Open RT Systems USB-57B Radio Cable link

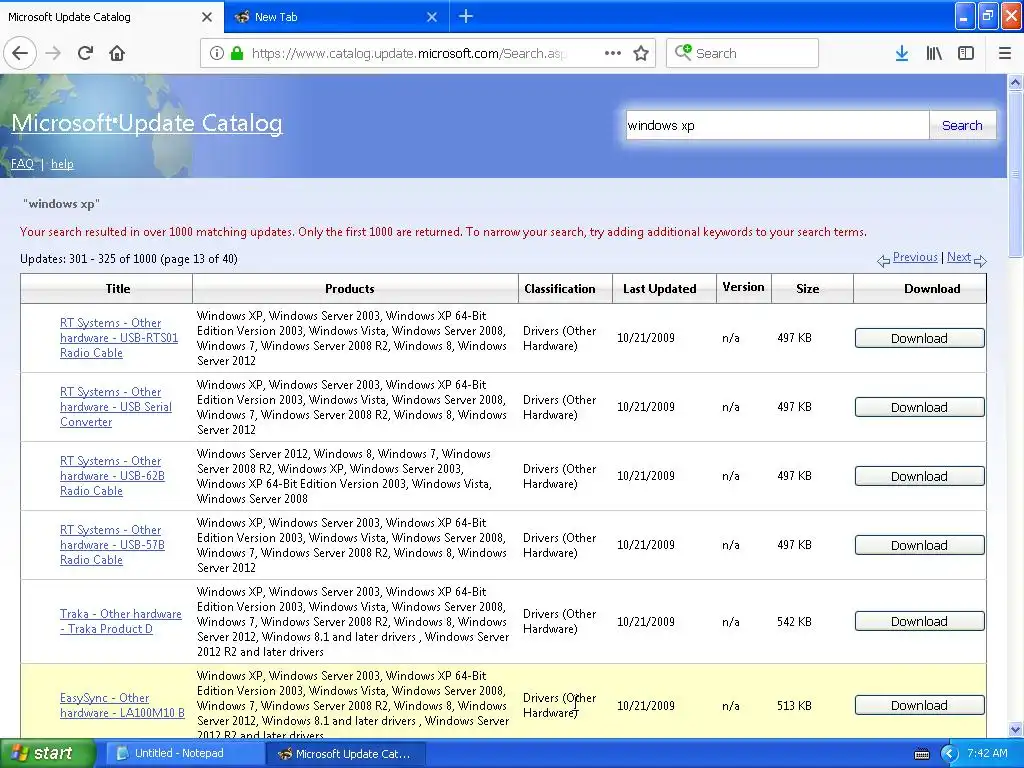coord(112,545)
